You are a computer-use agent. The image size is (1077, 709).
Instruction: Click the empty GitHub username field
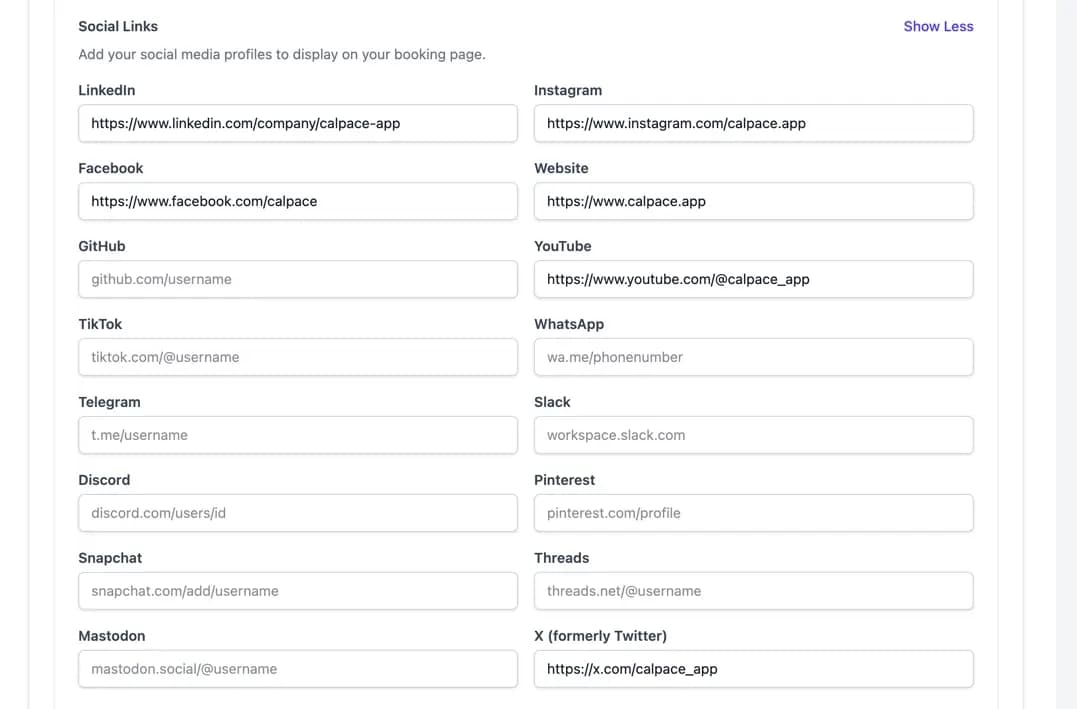pyautogui.click(x=297, y=279)
